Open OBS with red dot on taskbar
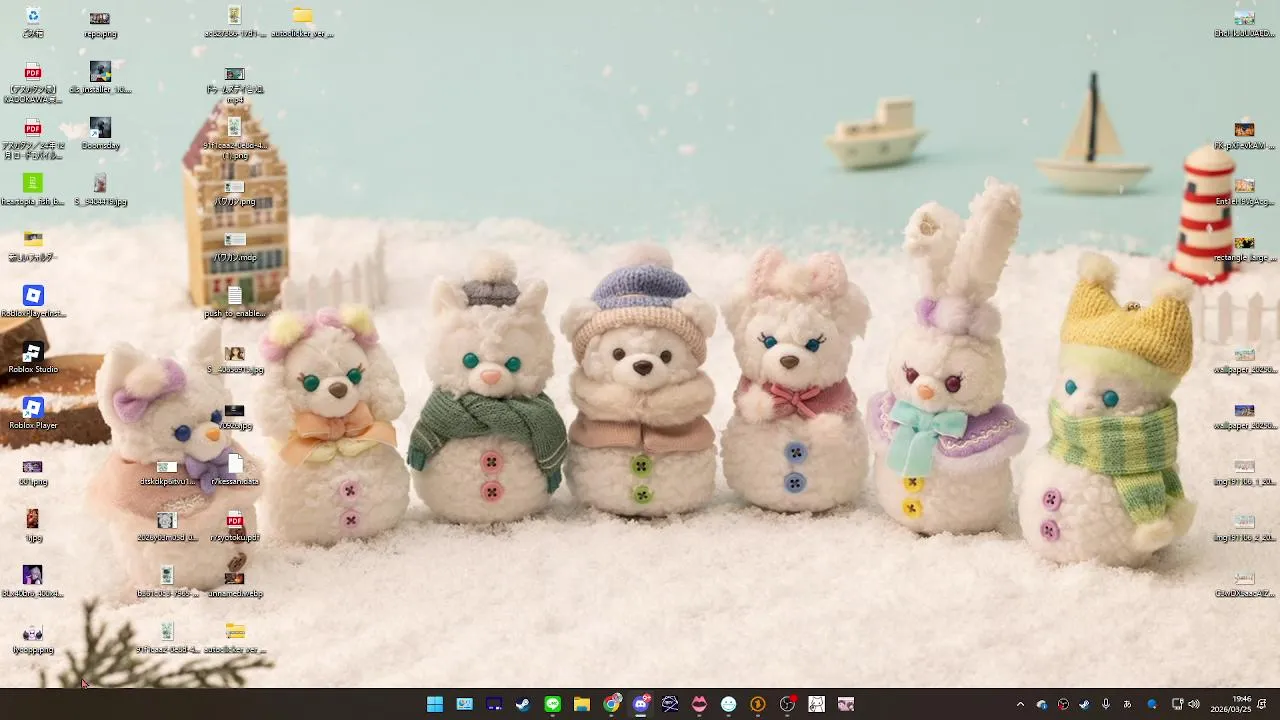 [x=787, y=704]
